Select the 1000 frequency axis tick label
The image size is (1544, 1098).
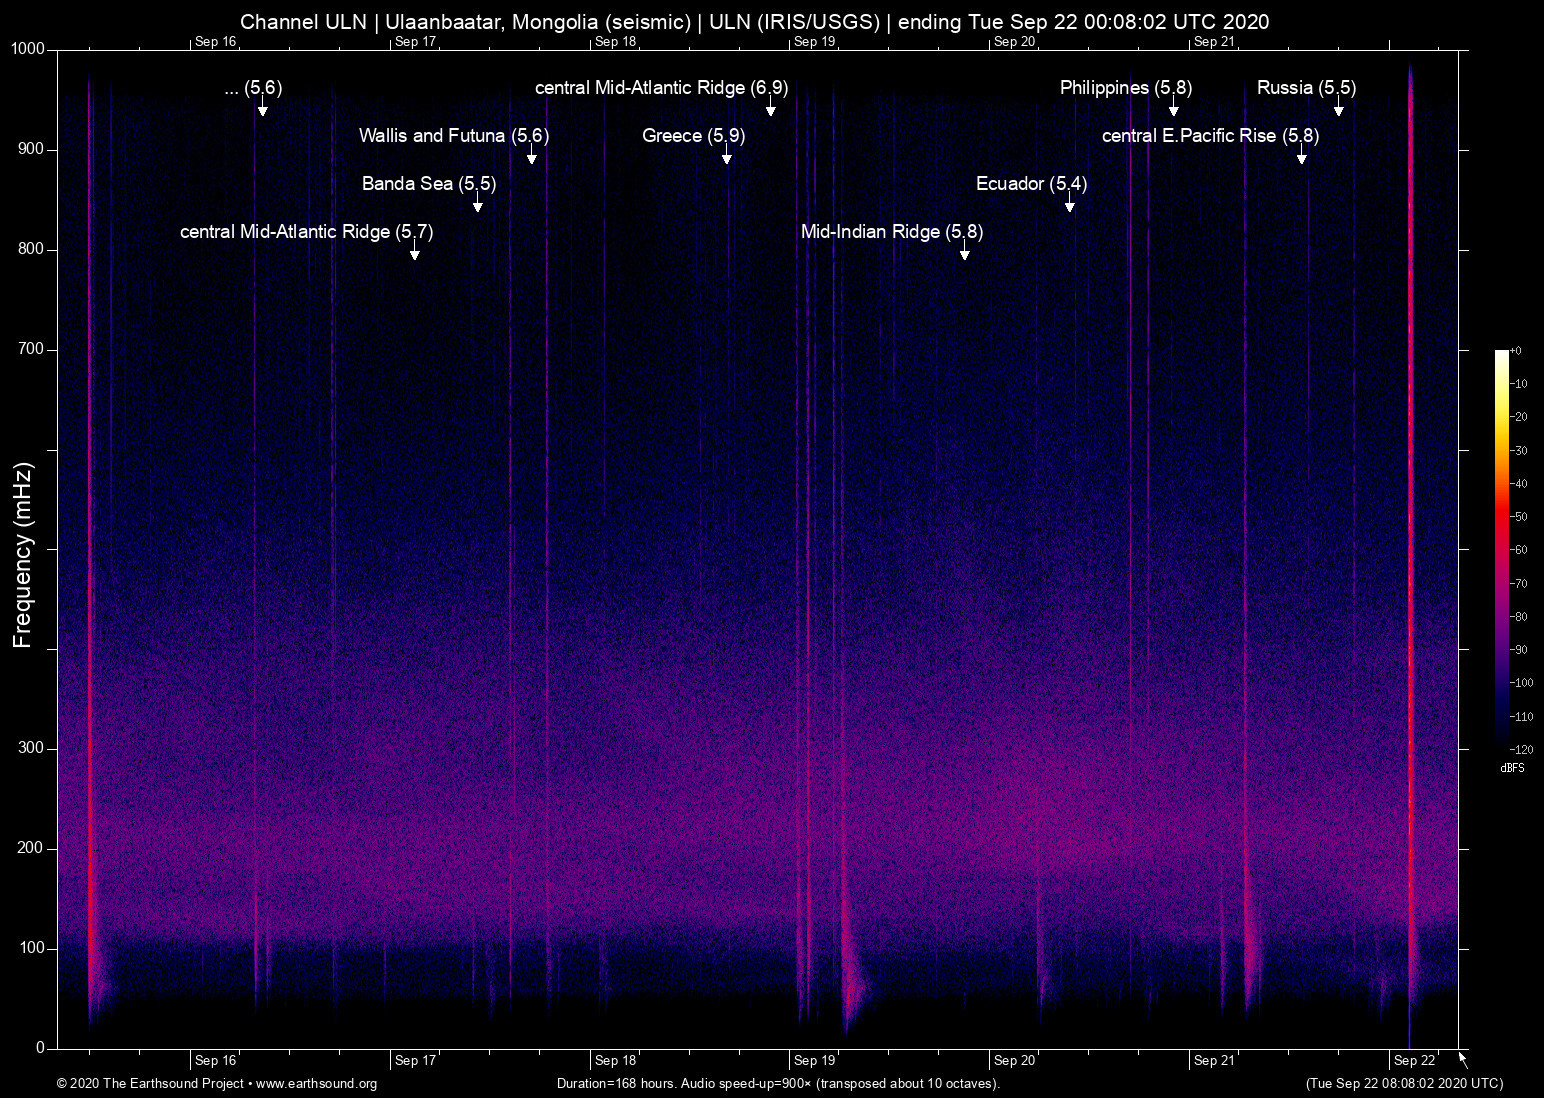28,50
